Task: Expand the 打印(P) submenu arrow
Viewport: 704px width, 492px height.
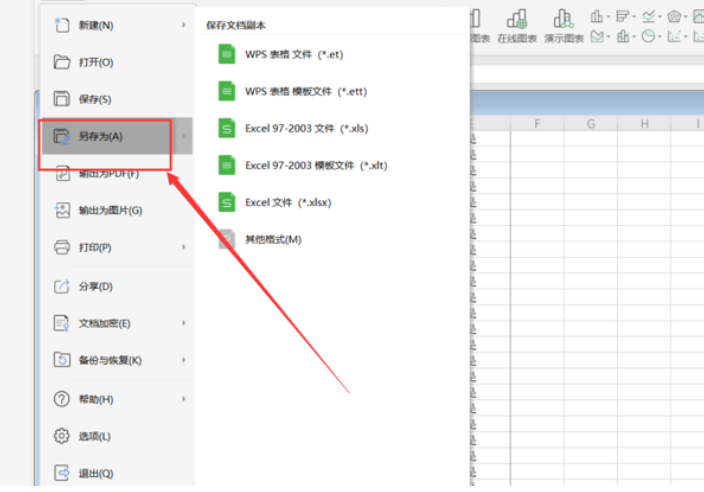Action: point(184,247)
